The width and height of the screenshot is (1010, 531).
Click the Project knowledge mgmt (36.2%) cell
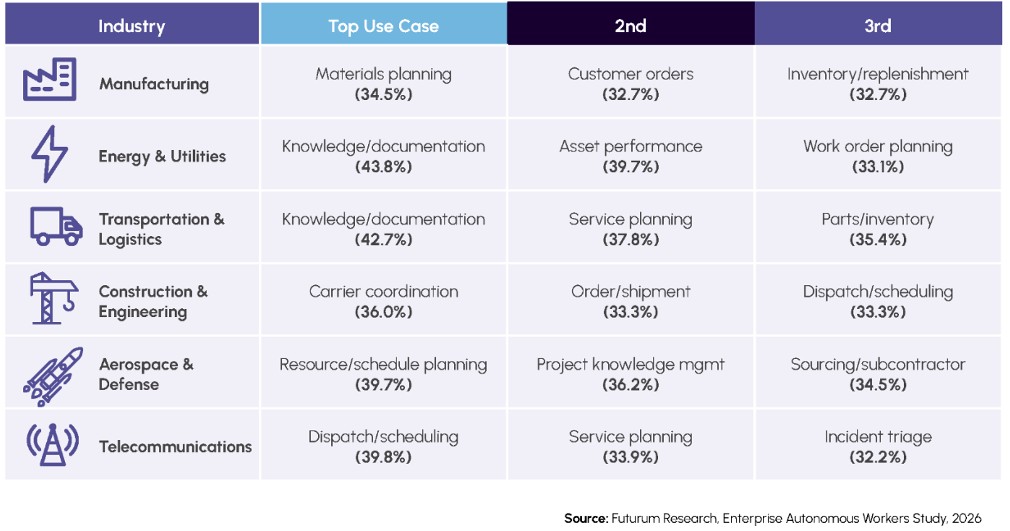[631, 372]
